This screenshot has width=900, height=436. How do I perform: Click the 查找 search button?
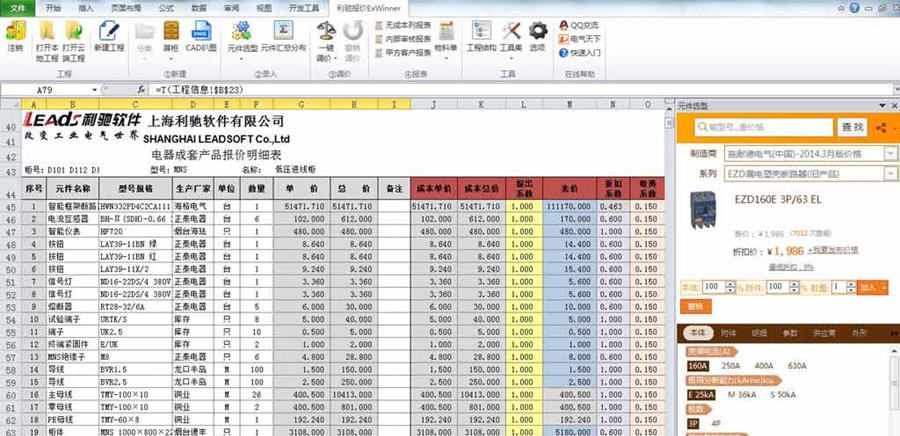coord(852,127)
